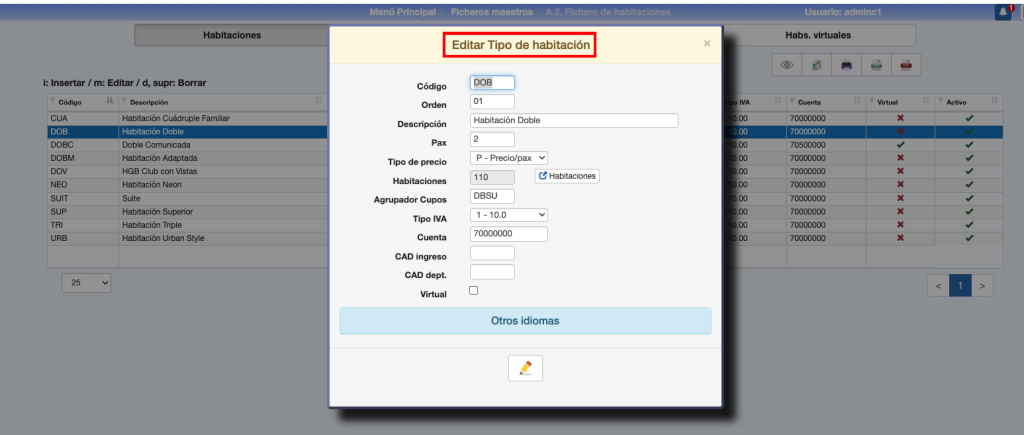Screen dimensions: 1024x435
Task: Click the copy documents toolbar icon
Action: click(816, 65)
